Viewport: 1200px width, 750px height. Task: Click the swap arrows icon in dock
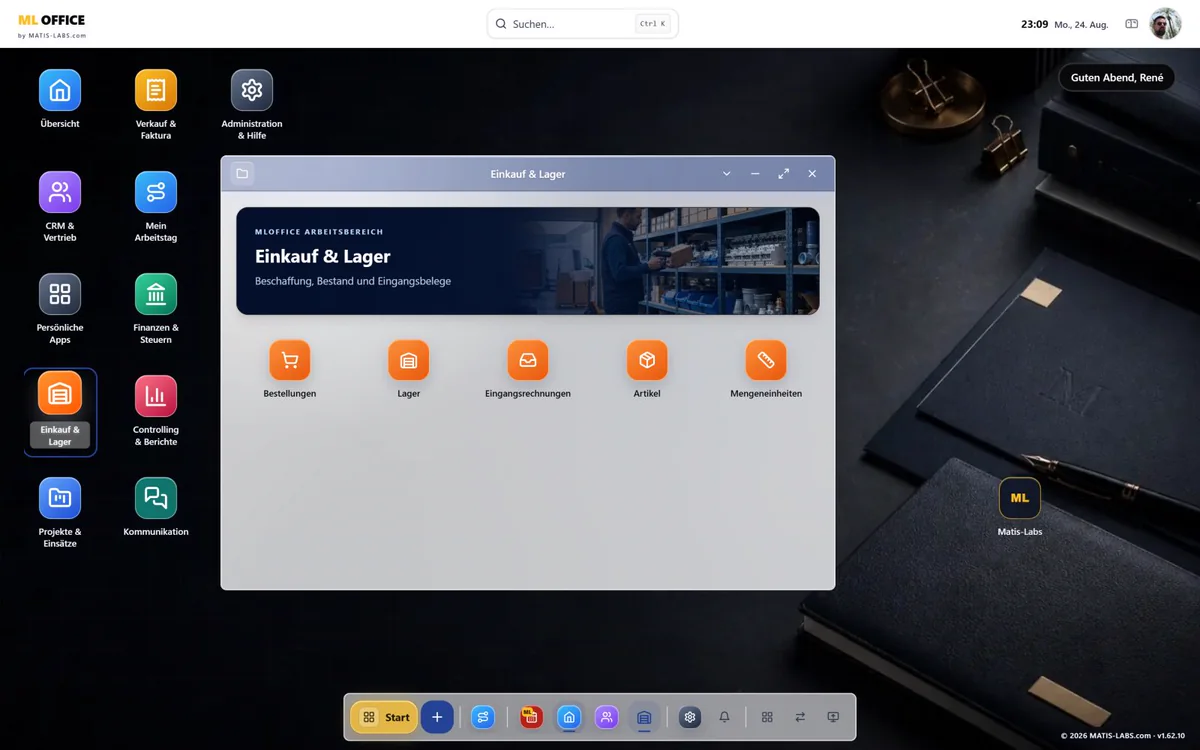click(x=800, y=717)
